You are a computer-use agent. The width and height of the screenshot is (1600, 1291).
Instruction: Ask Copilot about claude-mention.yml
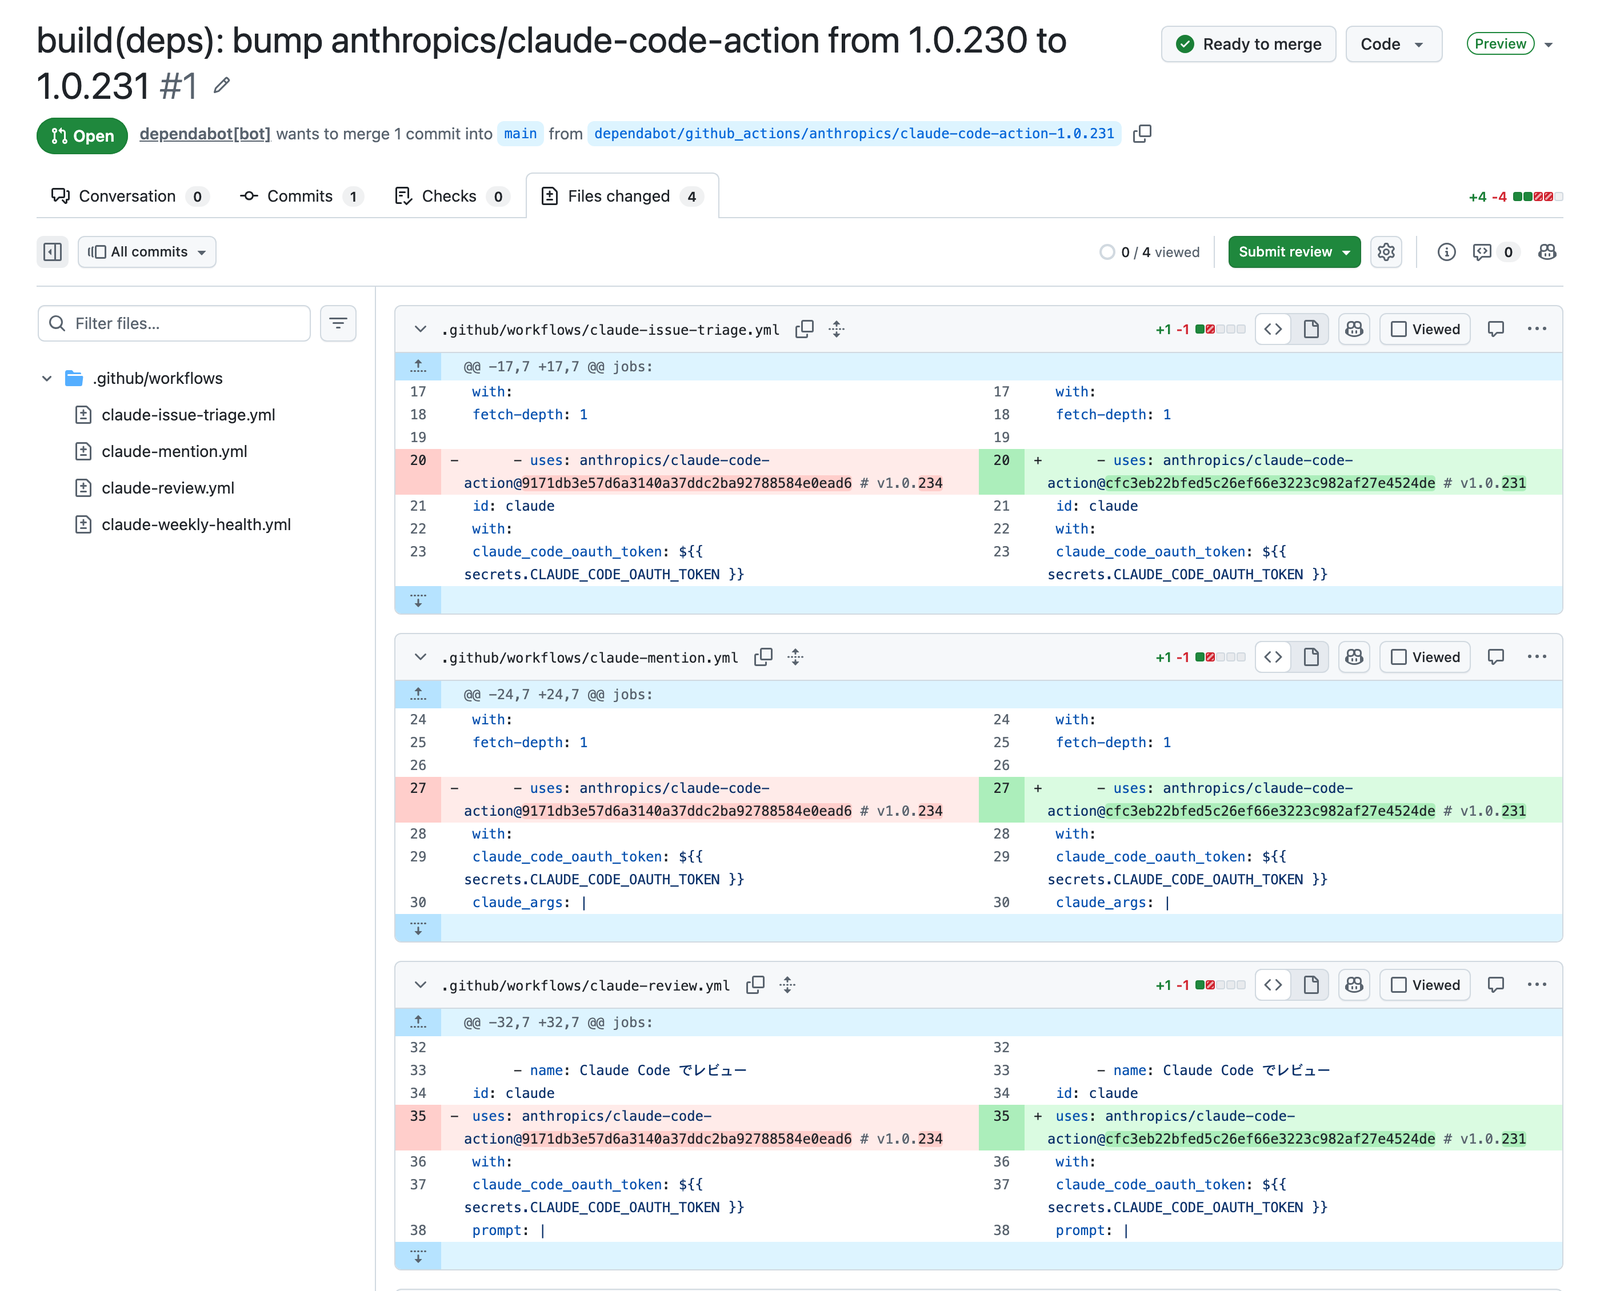tap(1354, 657)
